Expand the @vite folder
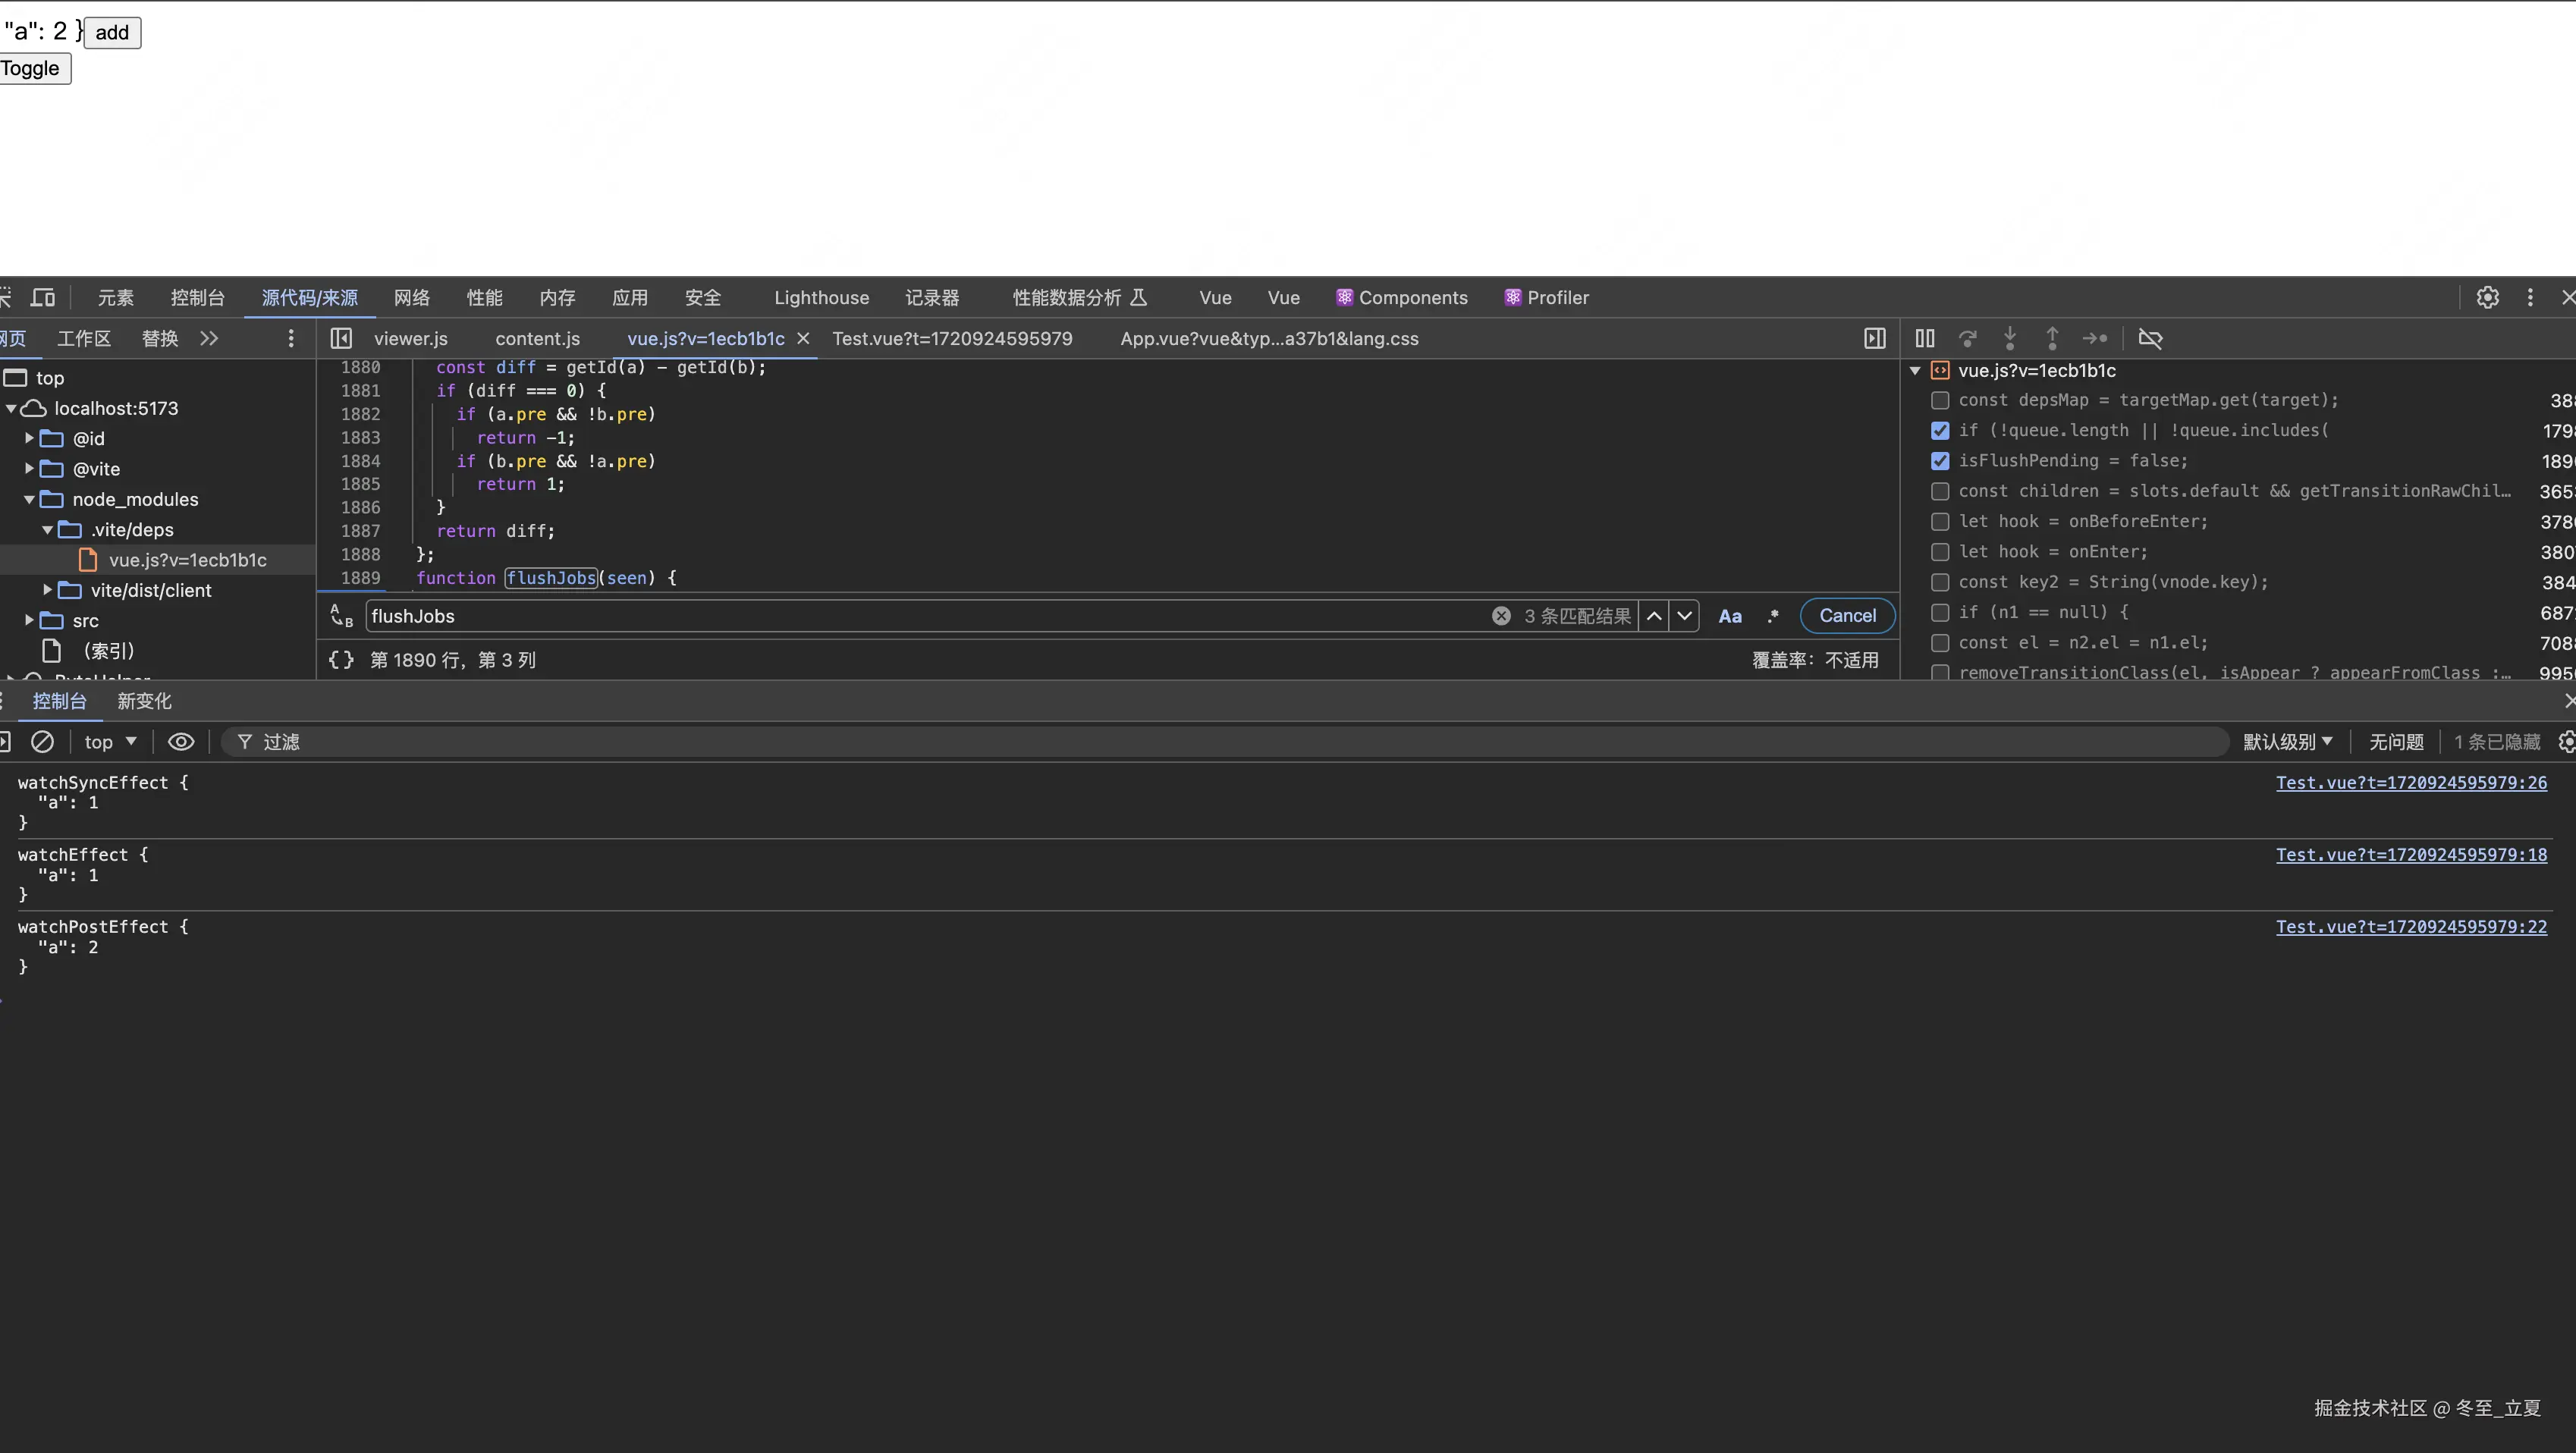 (x=29, y=468)
